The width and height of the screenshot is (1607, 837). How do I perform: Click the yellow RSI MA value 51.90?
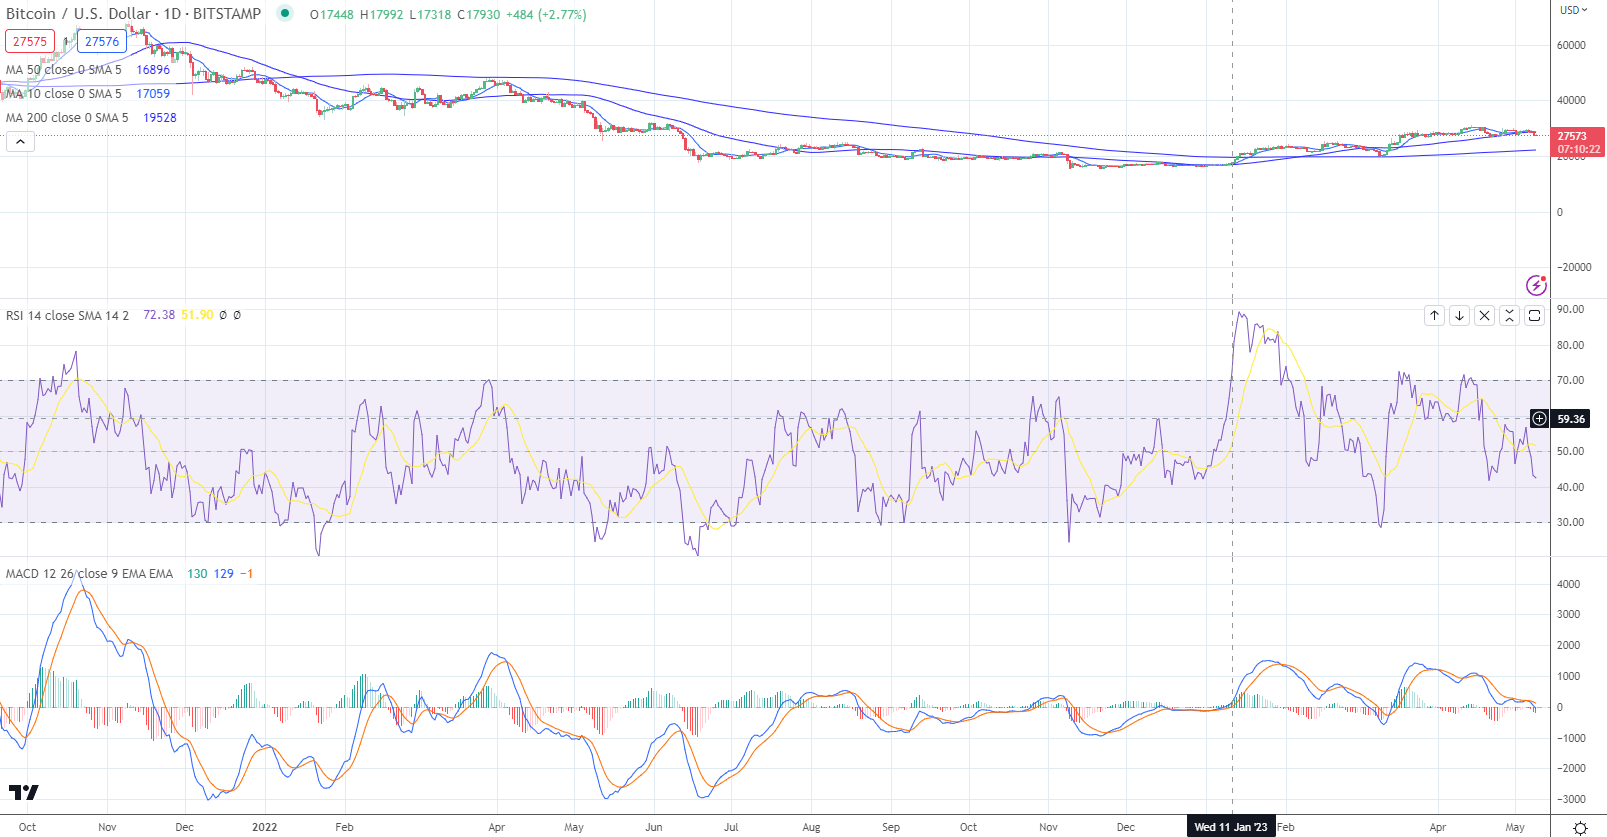tap(197, 315)
